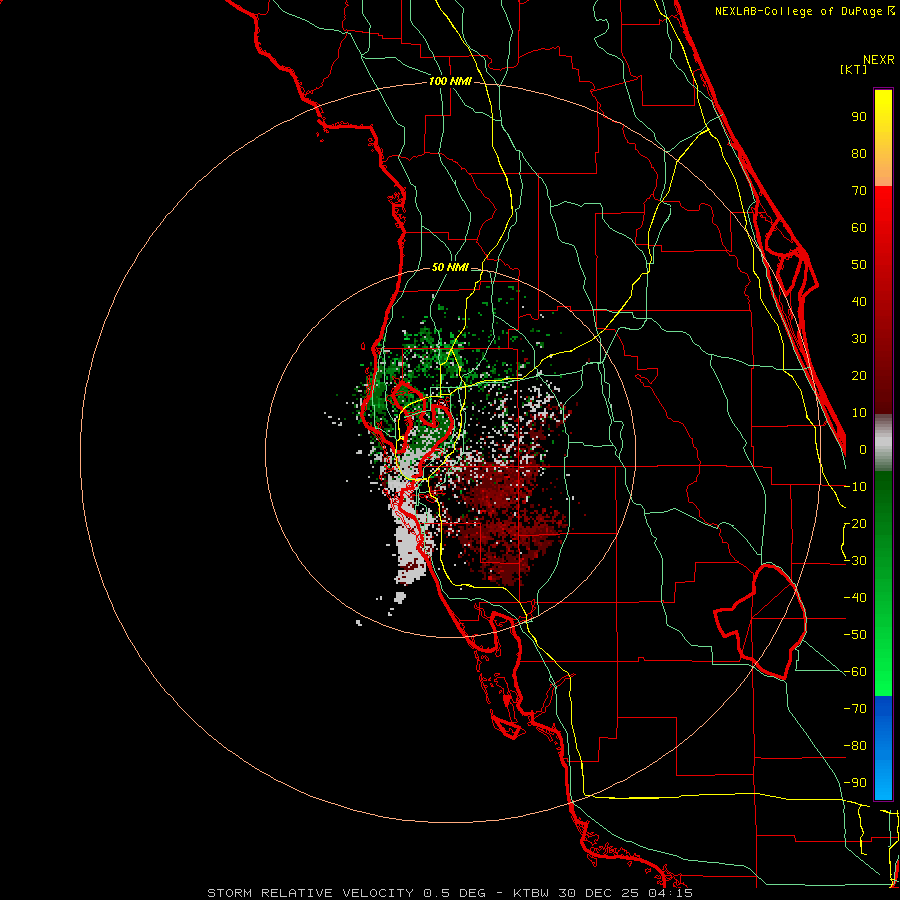Viewport: 900px width, 900px height.
Task: Click the Storm Relative Velocity caption at bottom
Action: [x=450, y=893]
